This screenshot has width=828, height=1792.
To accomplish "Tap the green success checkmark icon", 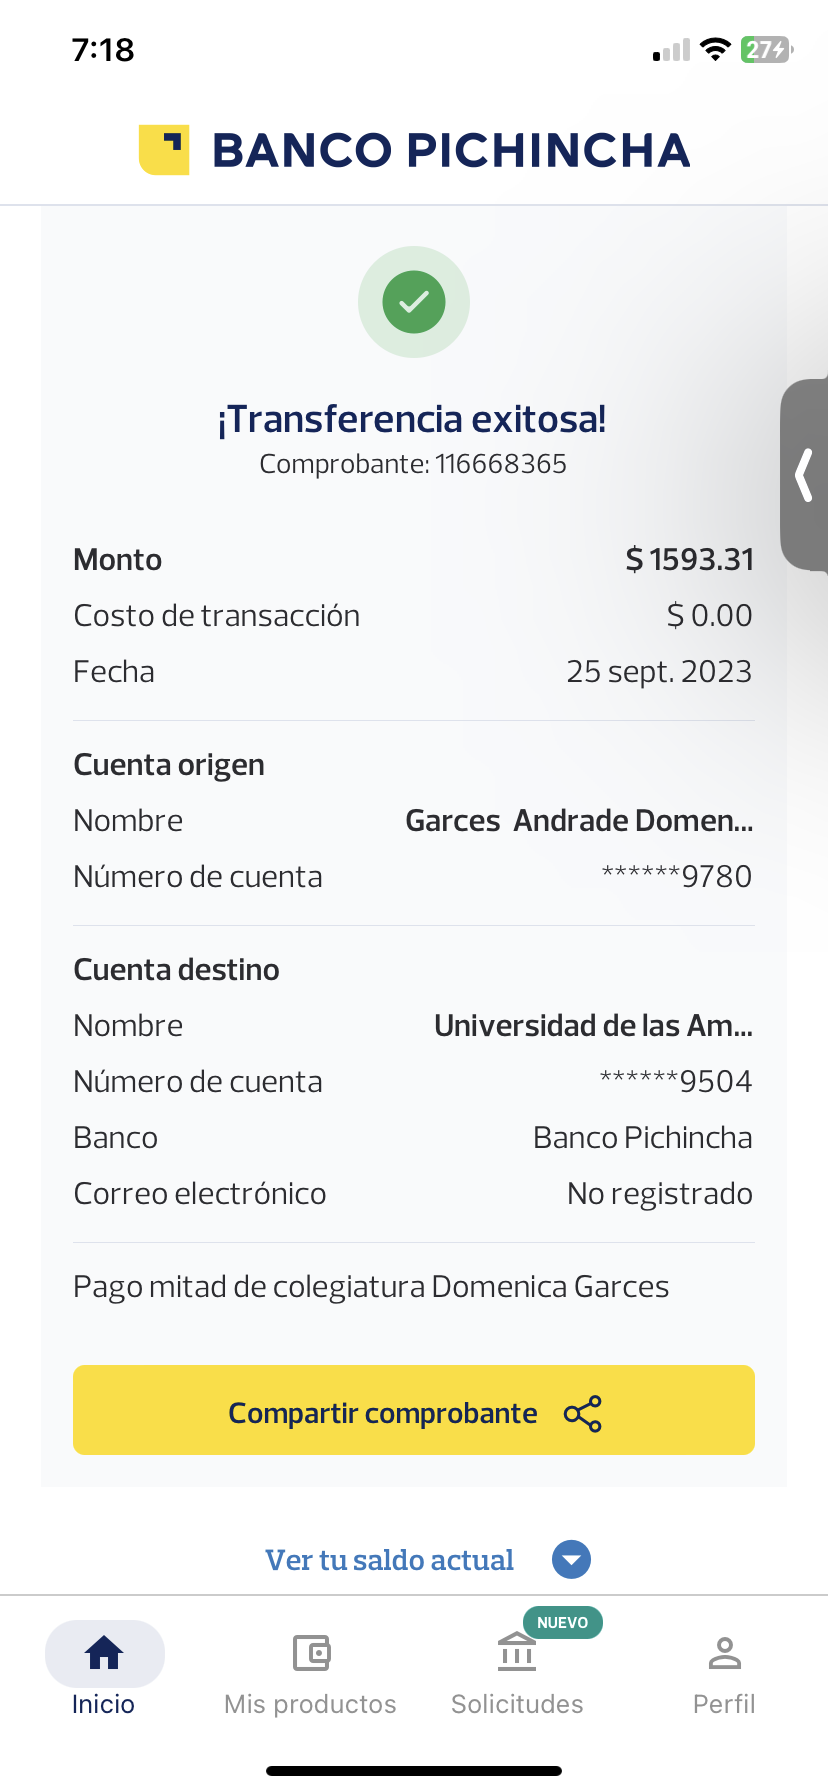I will 414,301.
